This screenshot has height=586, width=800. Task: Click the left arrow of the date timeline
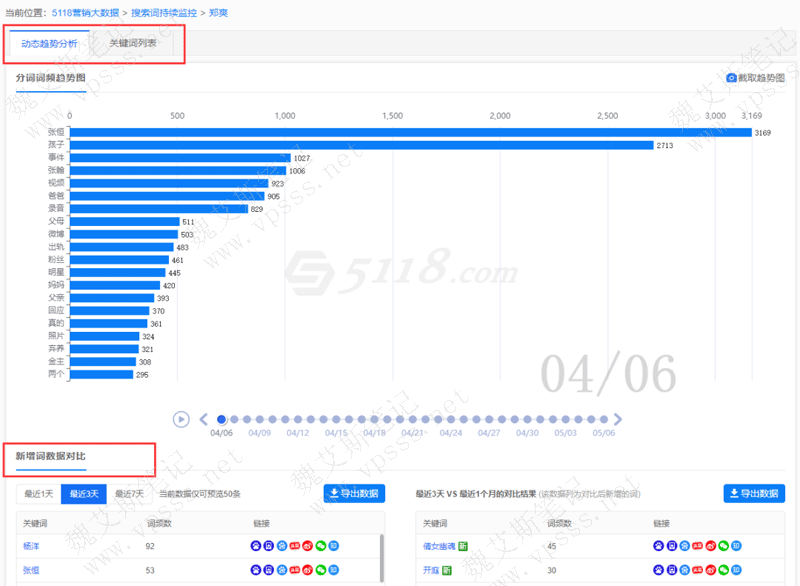coord(203,419)
